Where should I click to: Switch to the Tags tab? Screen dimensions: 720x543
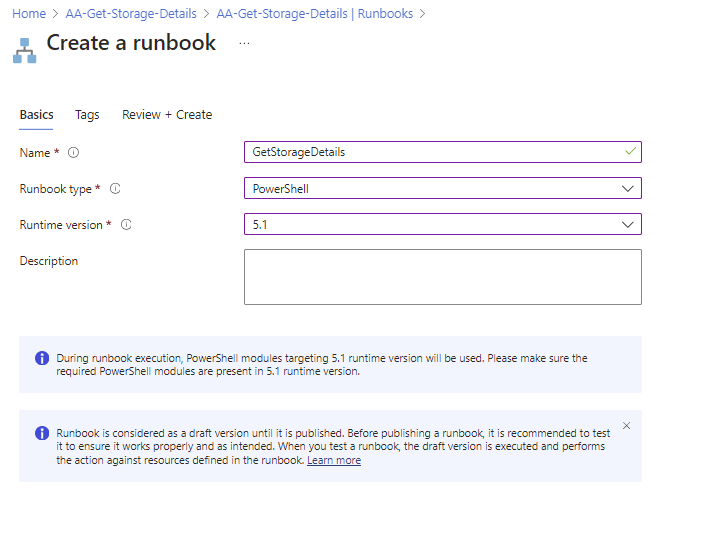pyautogui.click(x=87, y=115)
